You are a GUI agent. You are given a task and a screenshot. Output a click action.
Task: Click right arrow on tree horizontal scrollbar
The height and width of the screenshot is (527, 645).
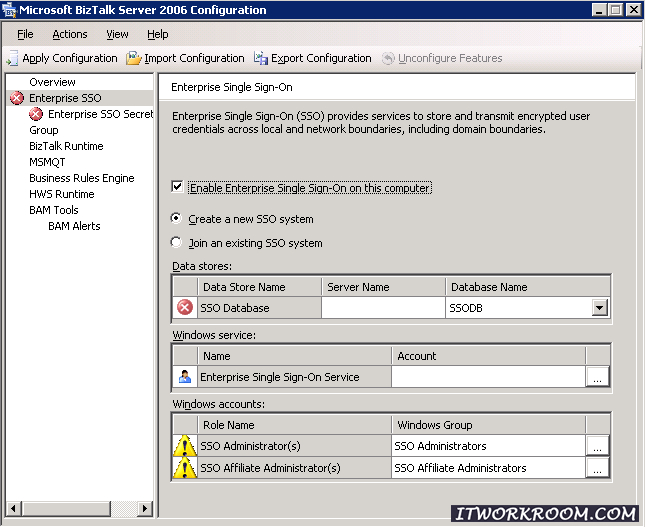click(144, 508)
